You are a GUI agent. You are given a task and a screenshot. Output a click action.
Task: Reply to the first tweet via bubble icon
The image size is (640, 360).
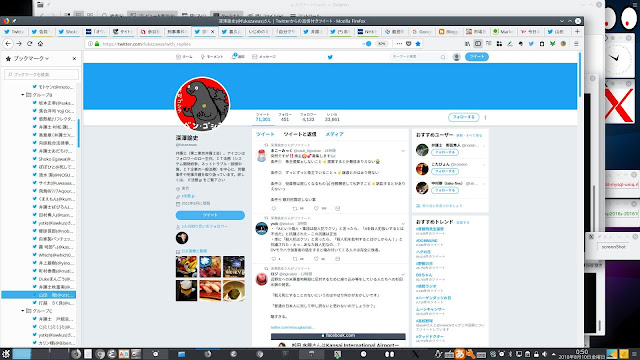[x=274, y=209]
